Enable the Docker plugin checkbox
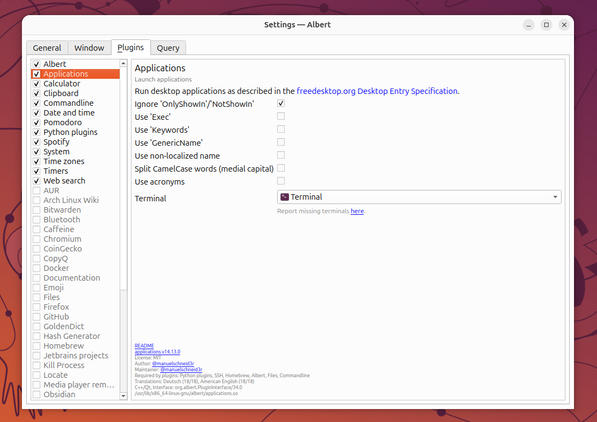Screen dimensions: 597x422 [x=37, y=268]
